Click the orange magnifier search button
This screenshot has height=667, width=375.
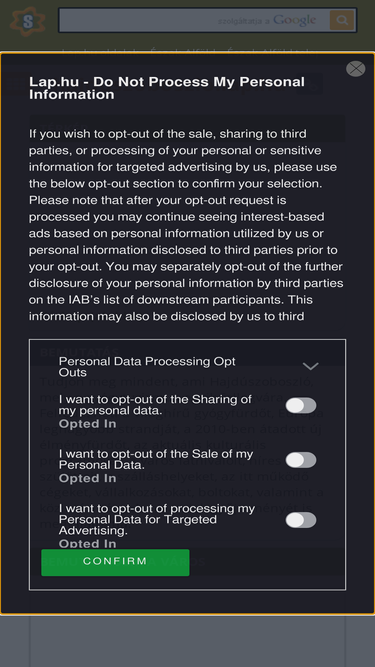[x=342, y=20]
